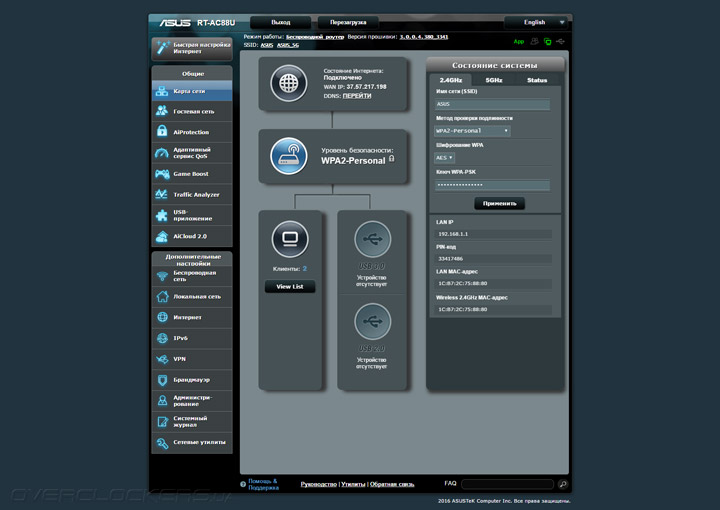Click the View List button
720x510 pixels.
point(290,287)
